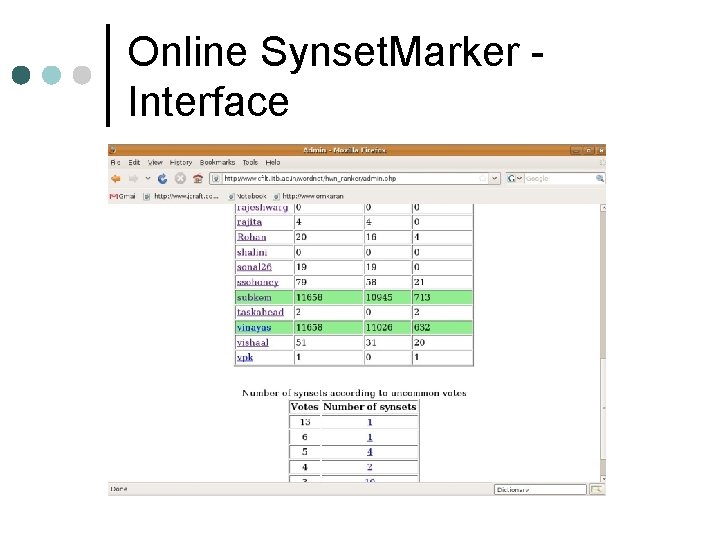The height and width of the screenshot is (540, 720).
Task: Reload the page with the refresh icon
Action: 162,179
